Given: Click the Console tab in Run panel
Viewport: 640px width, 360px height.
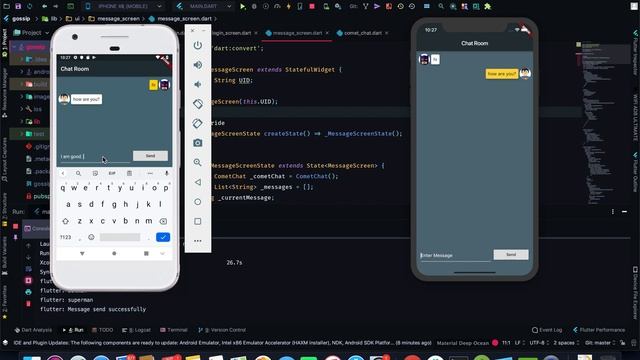Looking at the screenshot, I should 37,229.
